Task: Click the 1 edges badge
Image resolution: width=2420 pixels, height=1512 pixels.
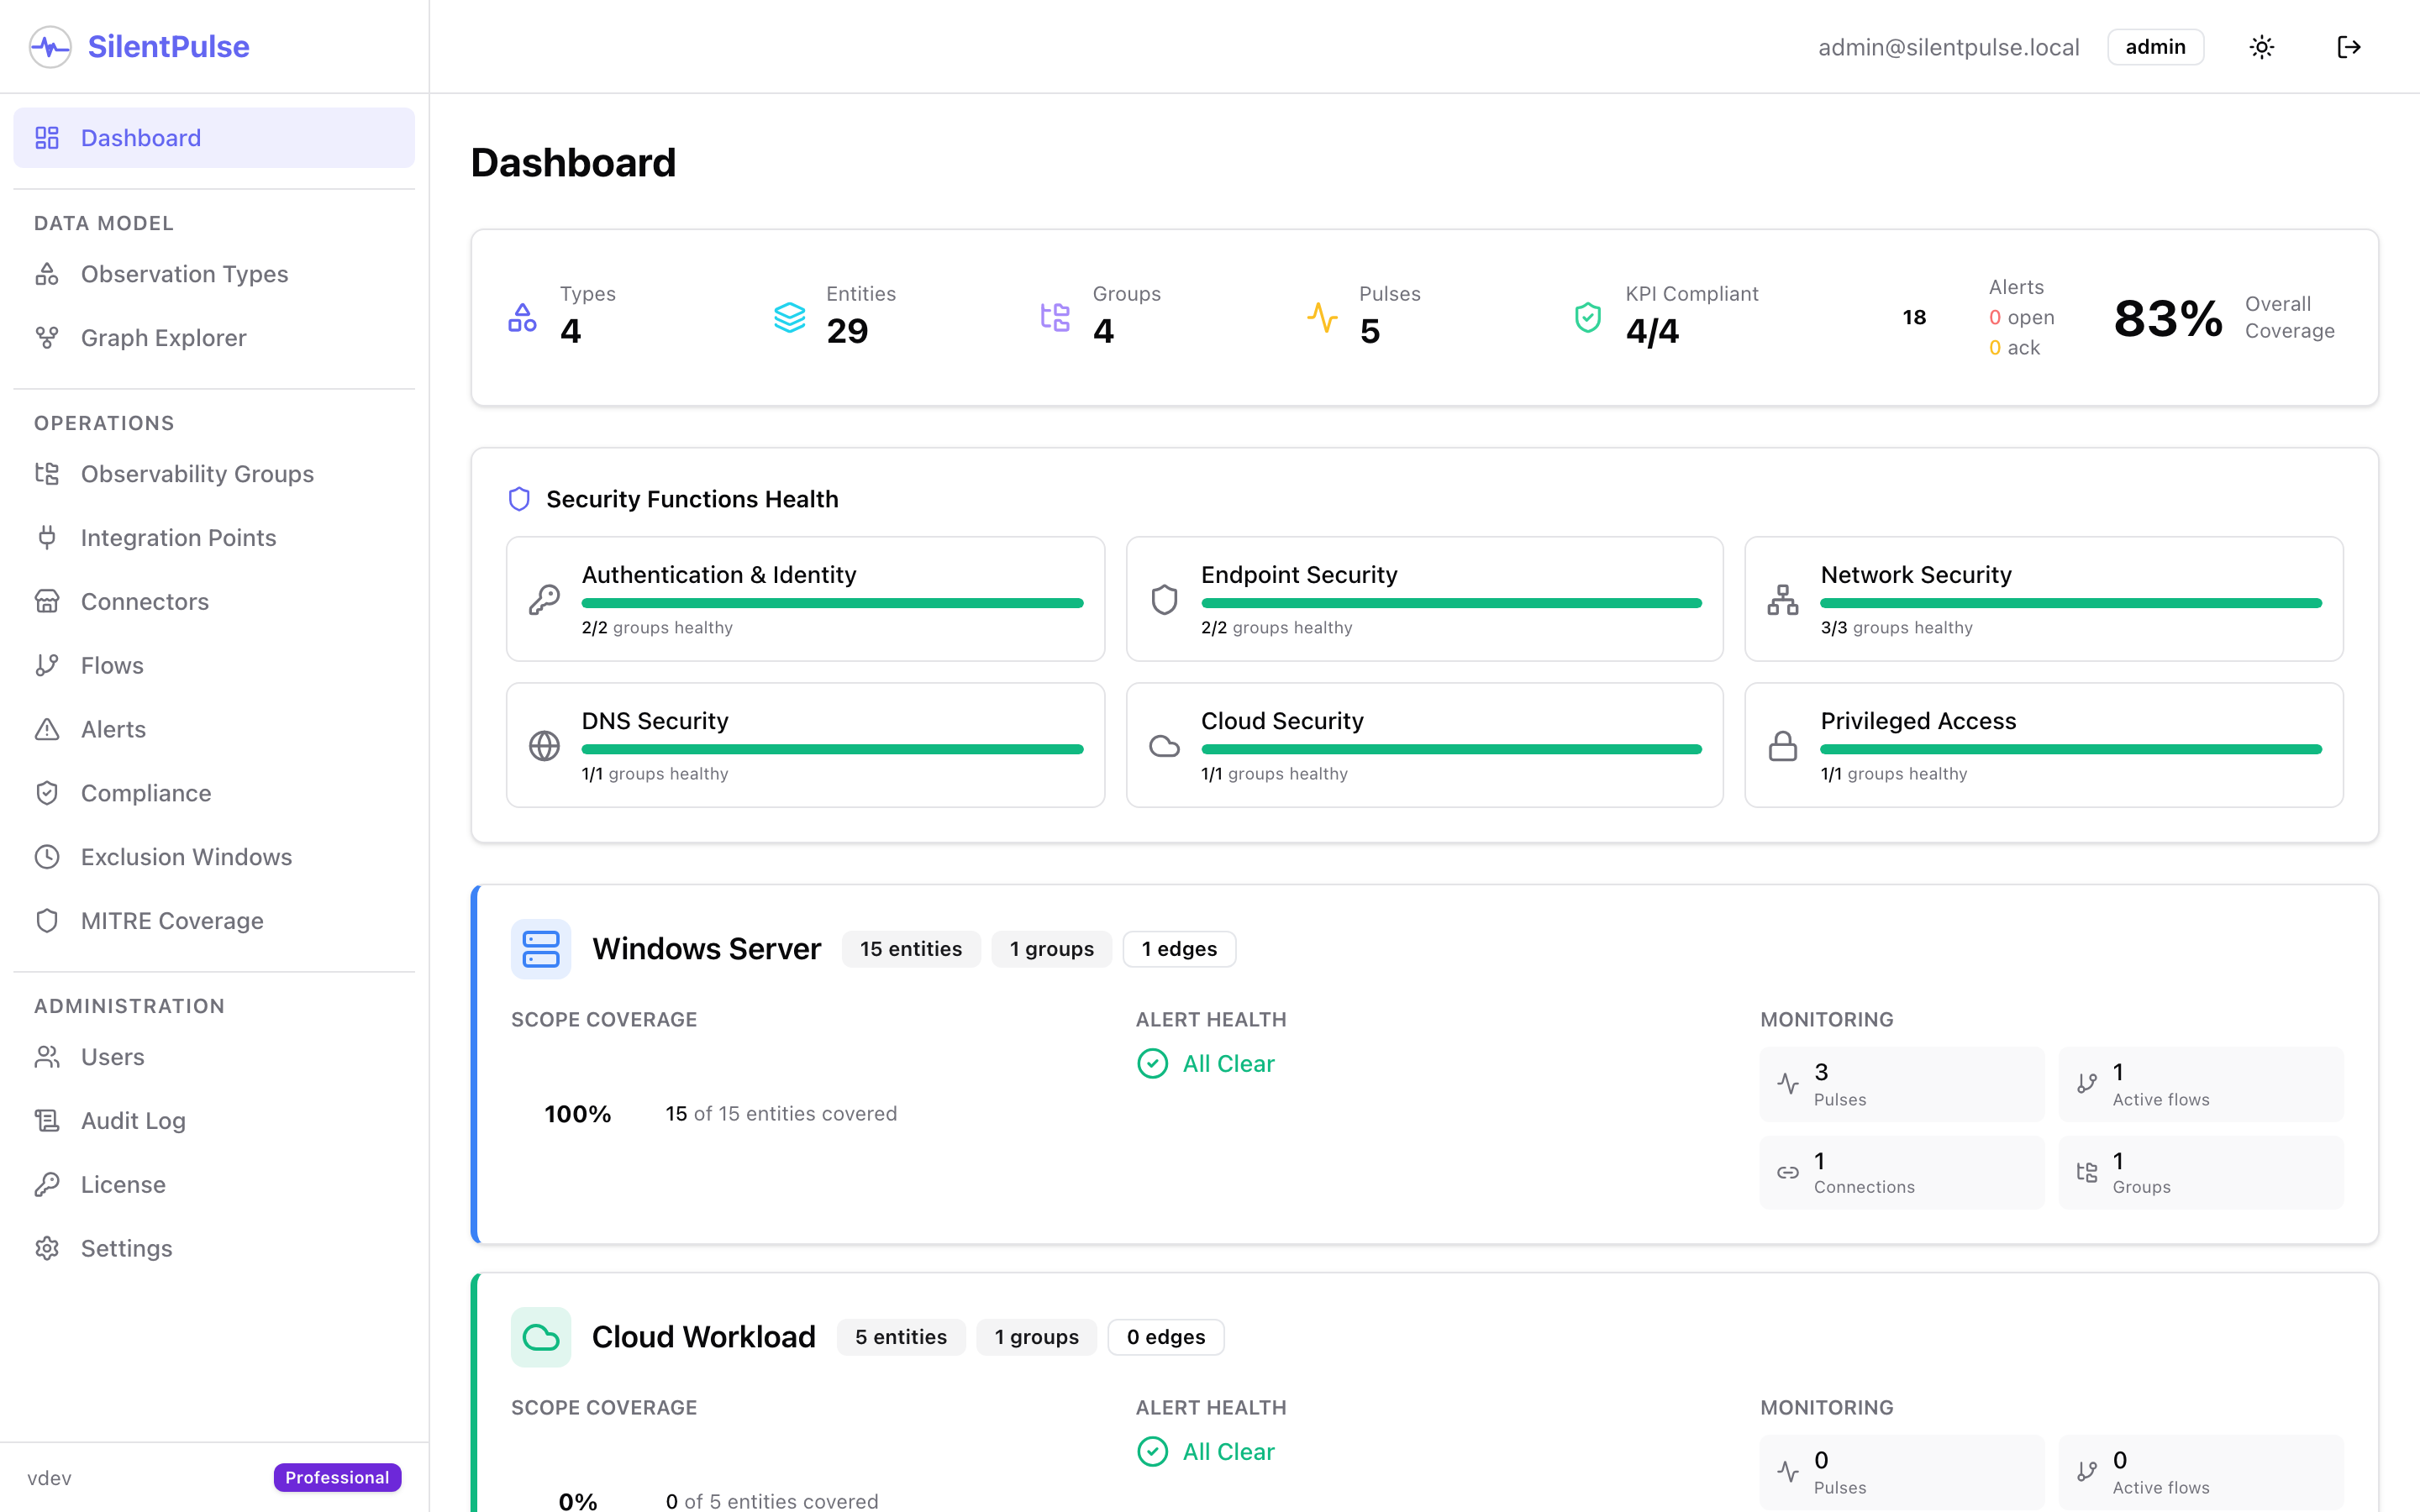Action: (x=1179, y=949)
